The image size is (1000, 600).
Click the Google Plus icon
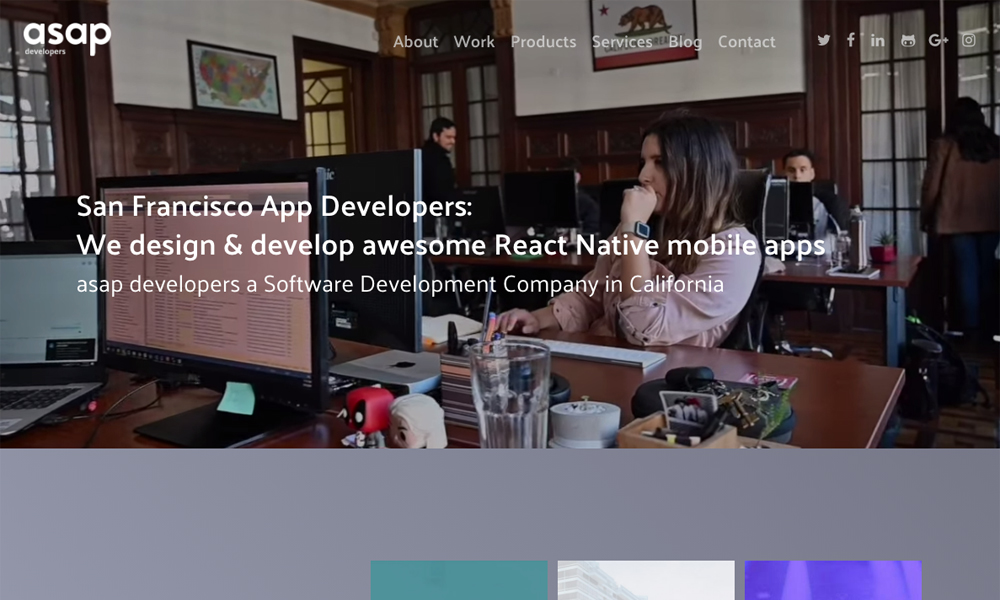pyautogui.click(x=938, y=40)
